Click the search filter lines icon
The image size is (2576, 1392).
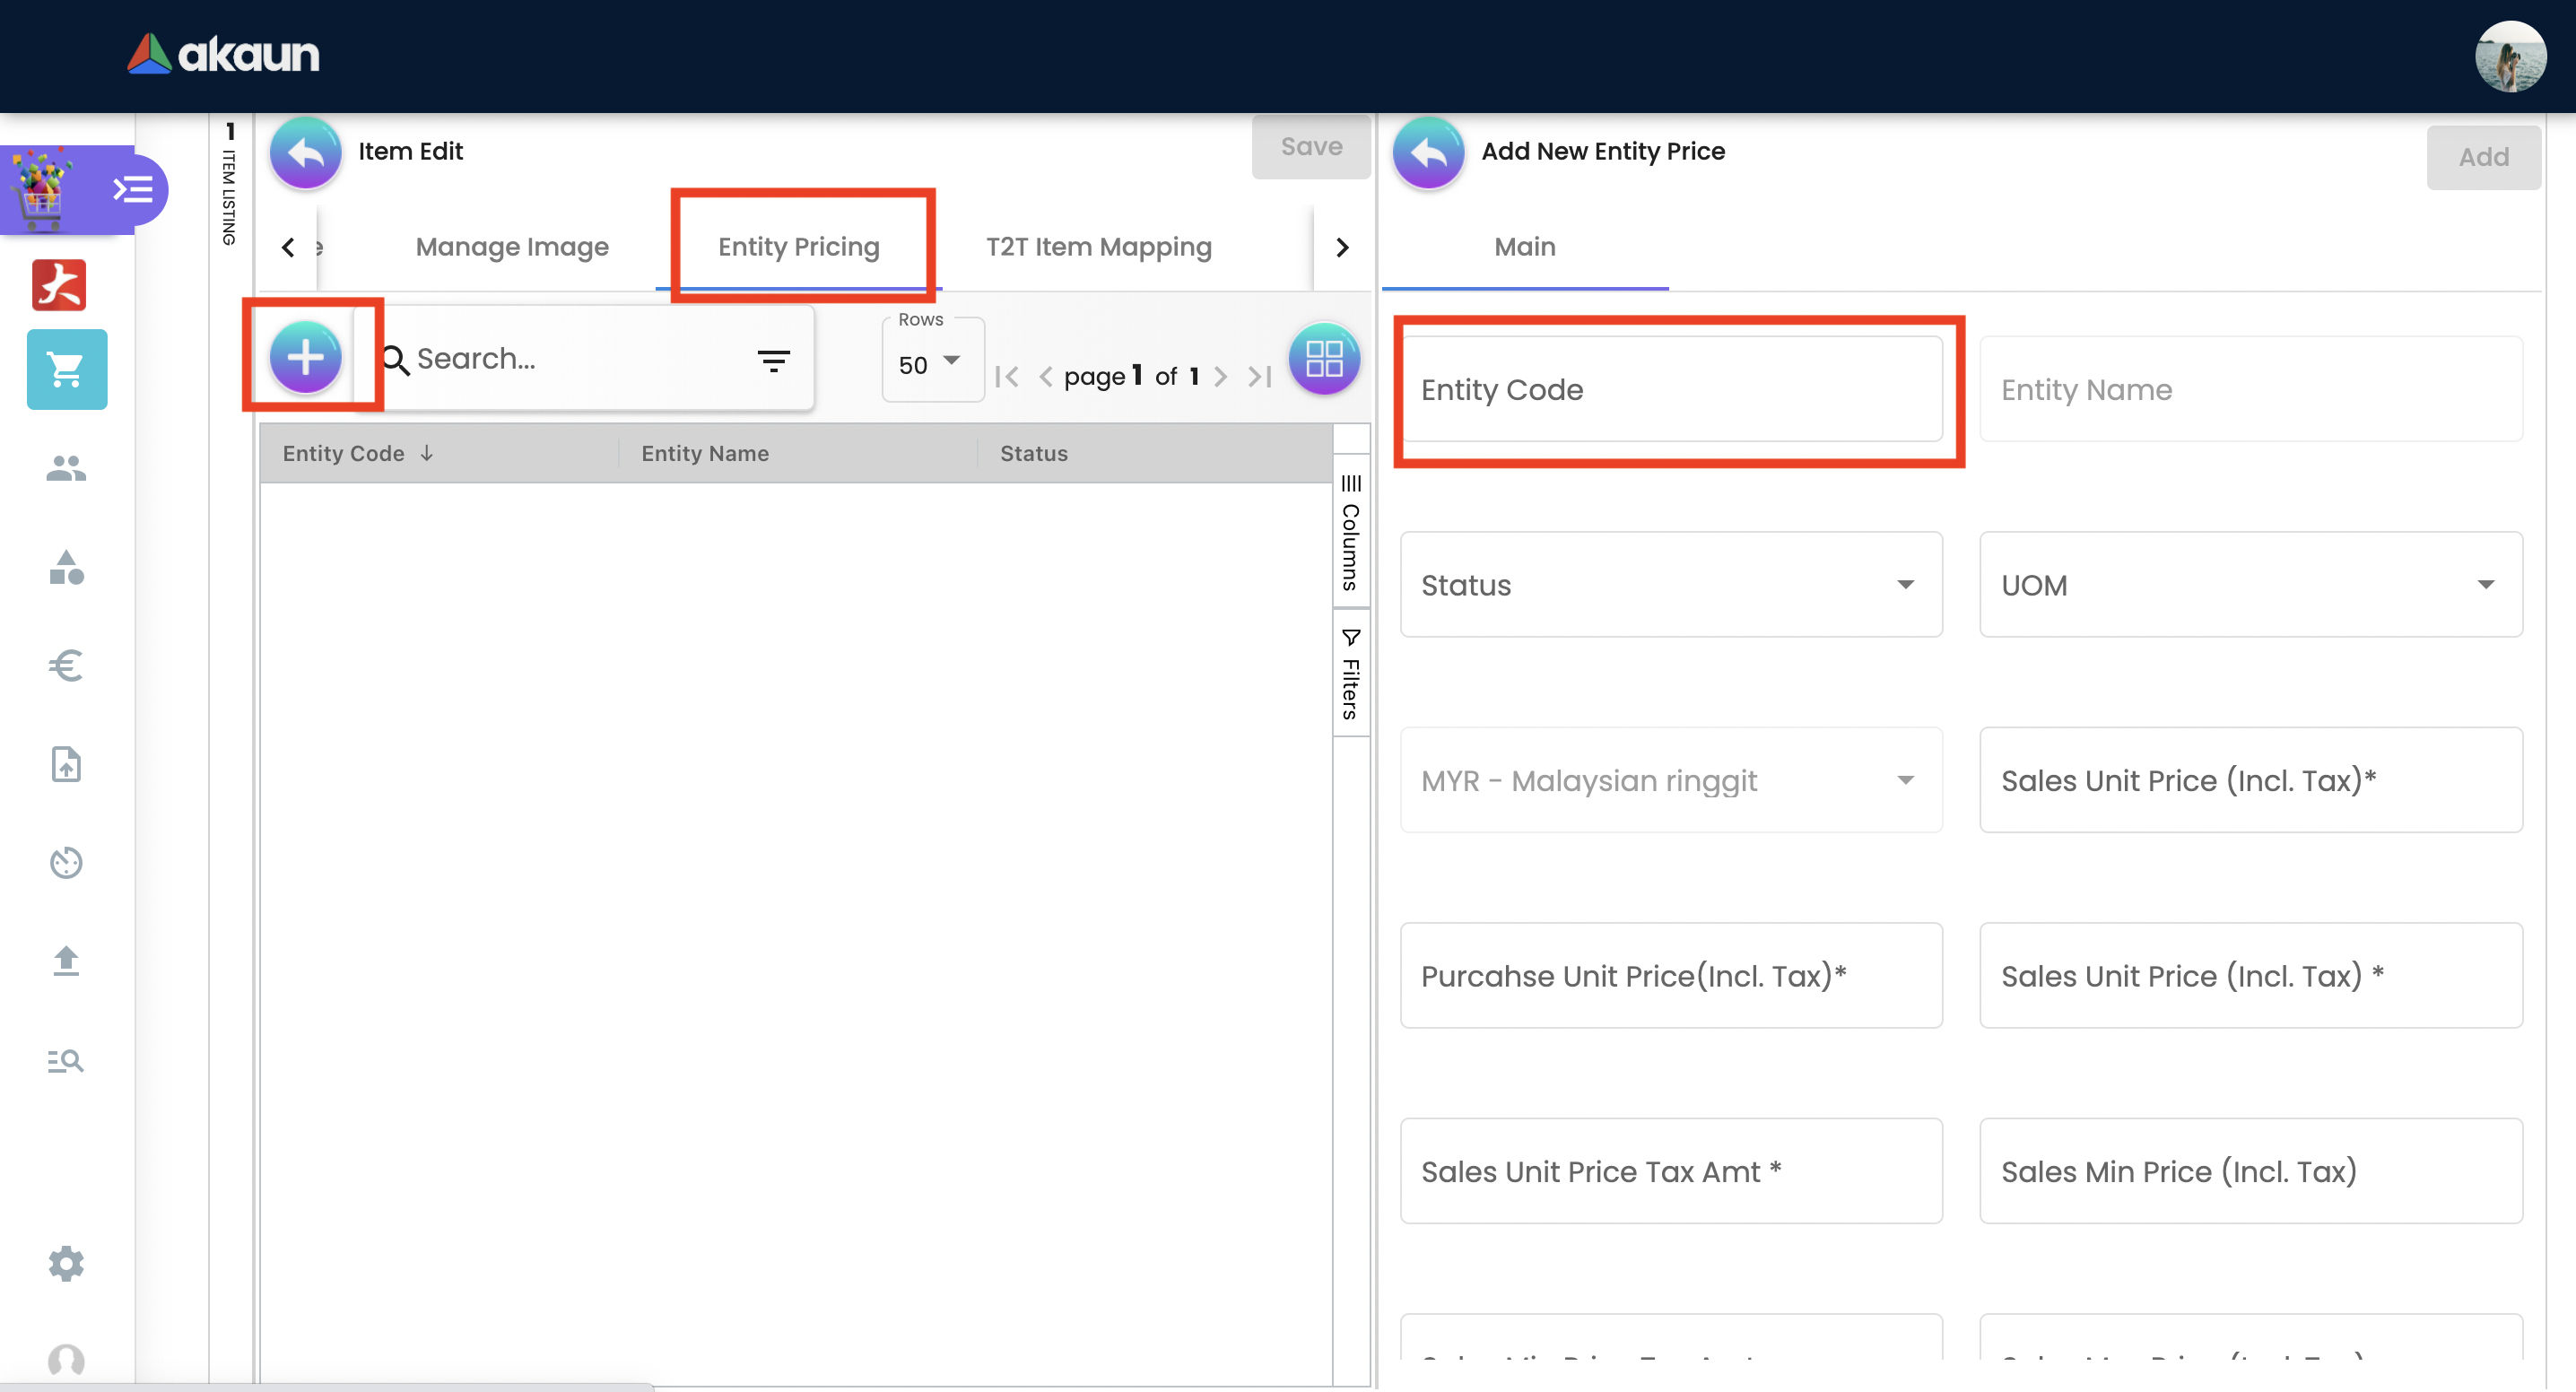pos(773,360)
